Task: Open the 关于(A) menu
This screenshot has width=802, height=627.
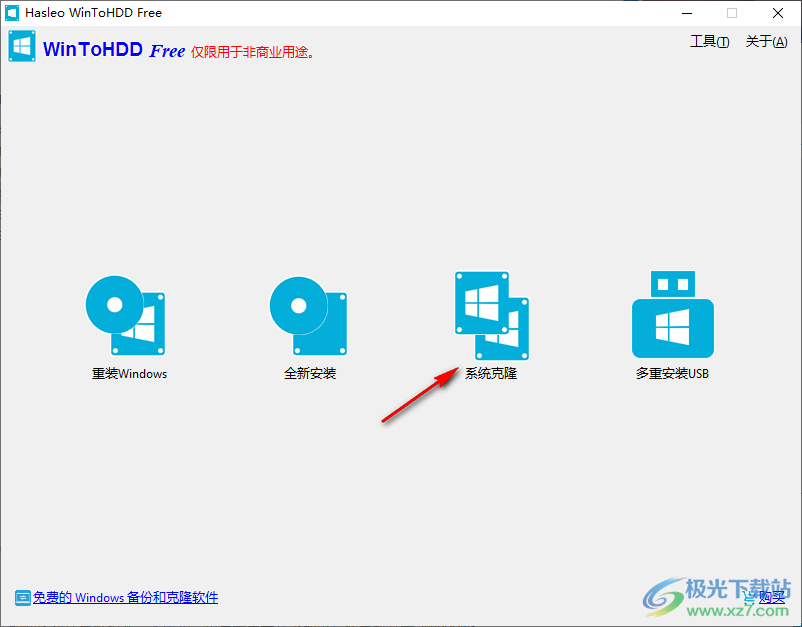Action: [766, 41]
